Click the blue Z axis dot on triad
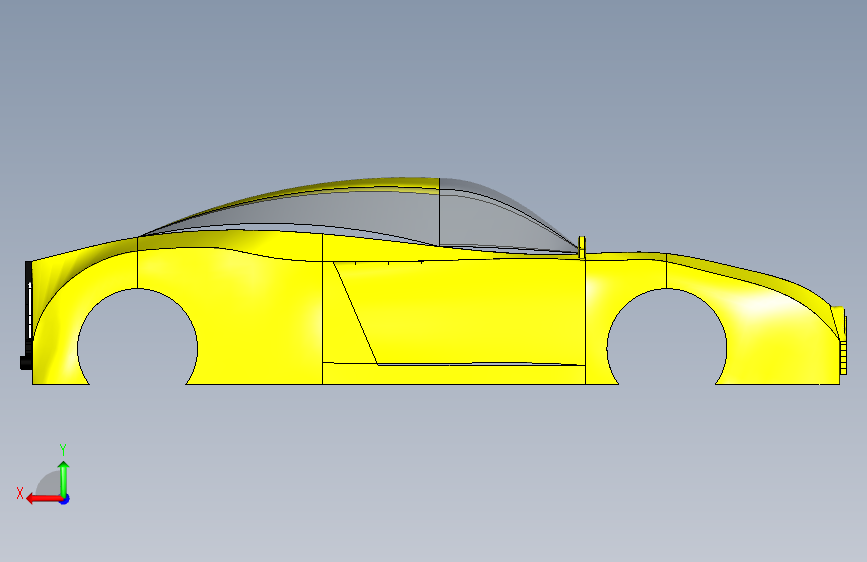This screenshot has height=562, width=867. pyautogui.click(x=65, y=499)
